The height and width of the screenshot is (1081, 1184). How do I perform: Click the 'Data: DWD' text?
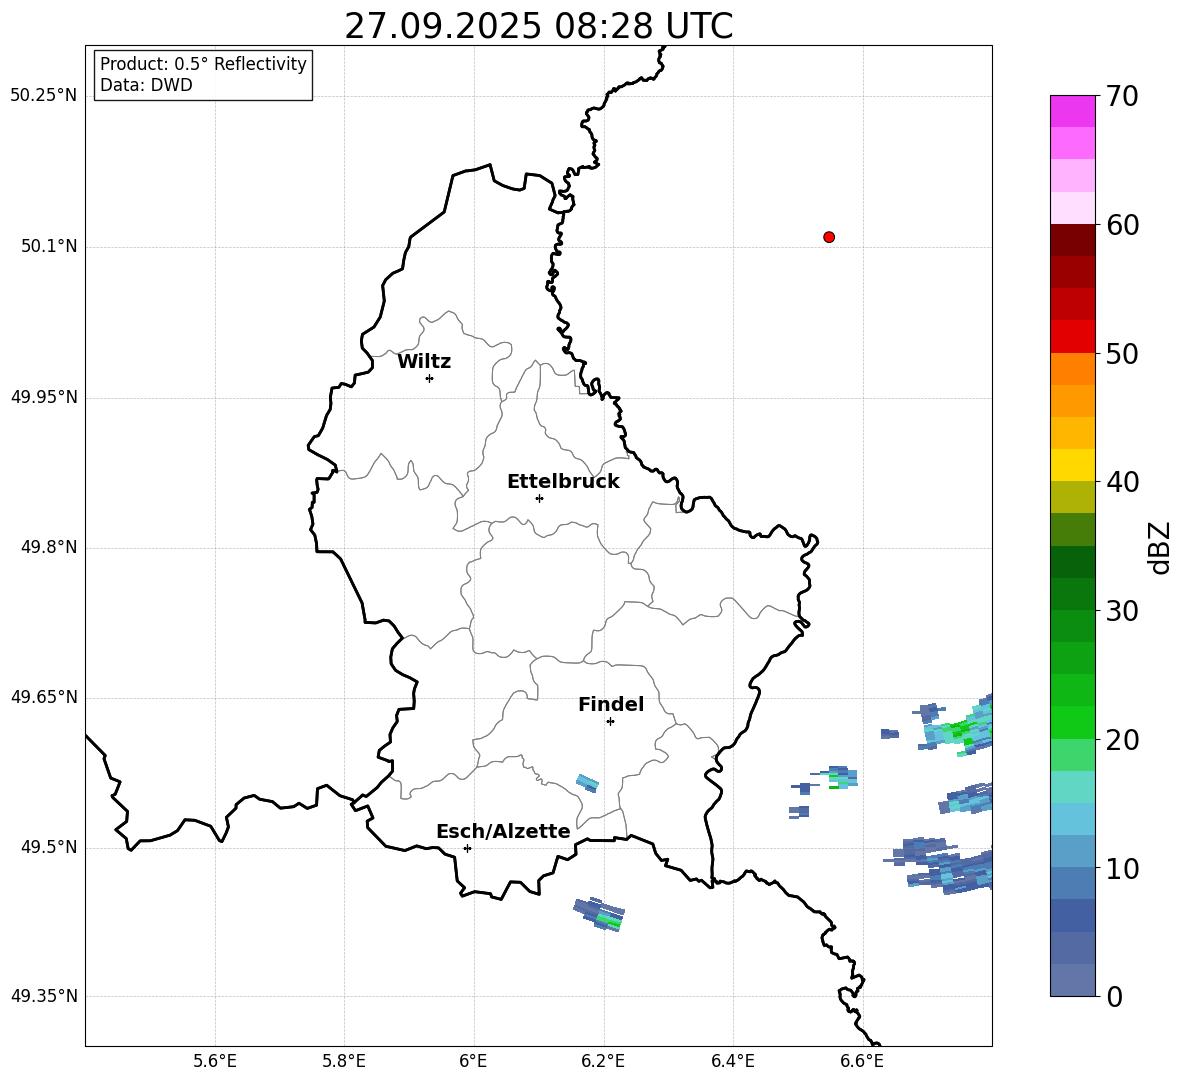click(146, 85)
